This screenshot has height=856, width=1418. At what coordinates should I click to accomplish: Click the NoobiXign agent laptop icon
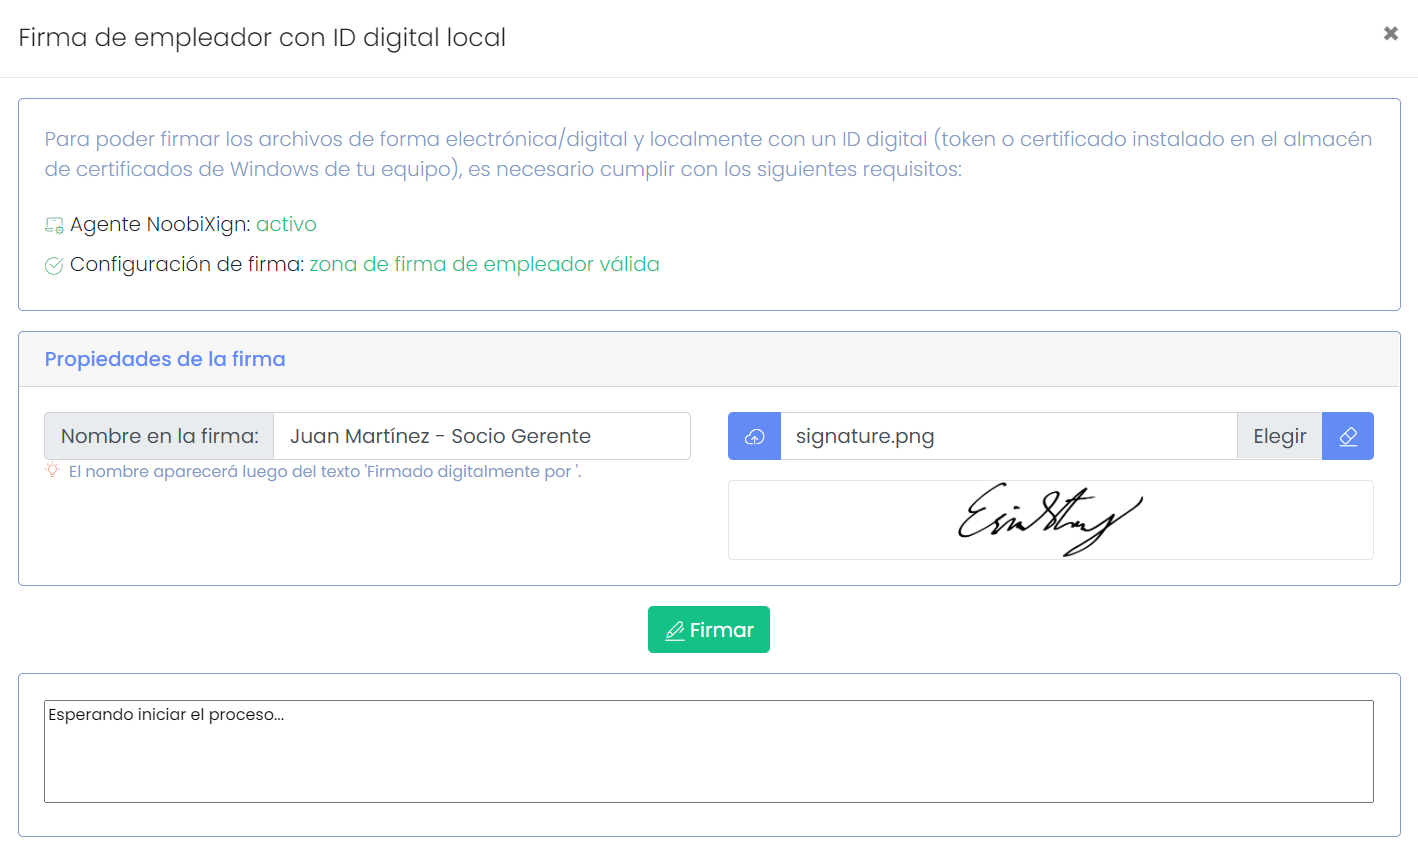coord(52,224)
